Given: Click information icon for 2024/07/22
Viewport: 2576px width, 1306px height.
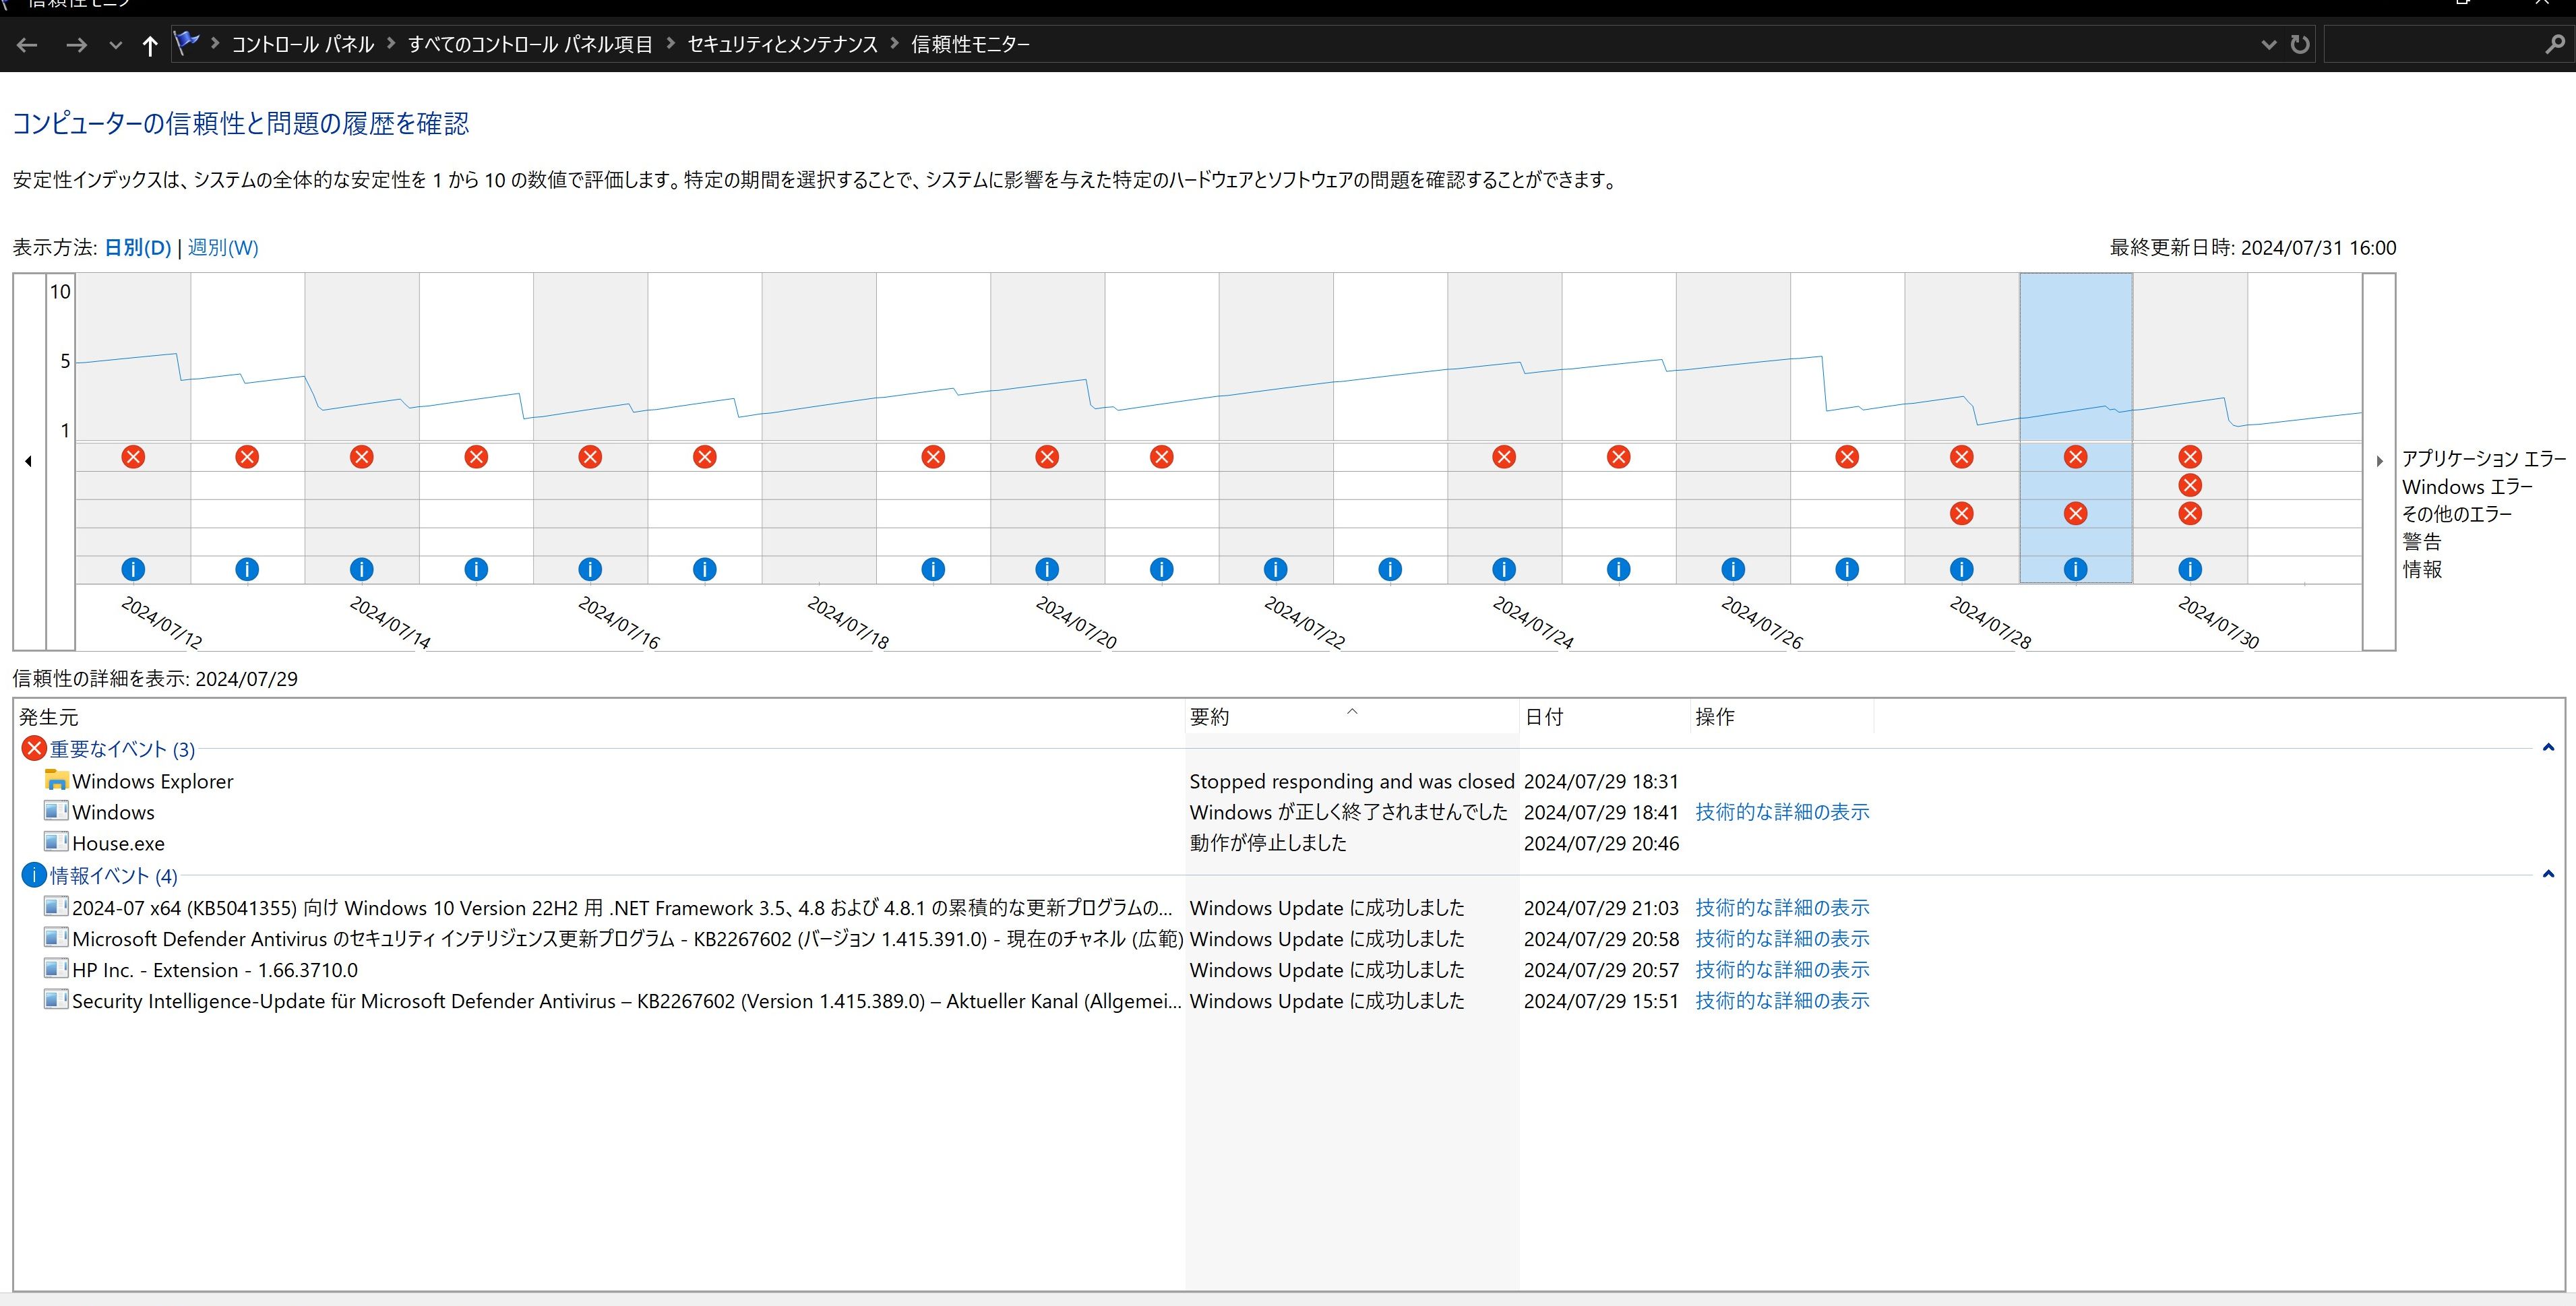Looking at the screenshot, I should 1275,569.
